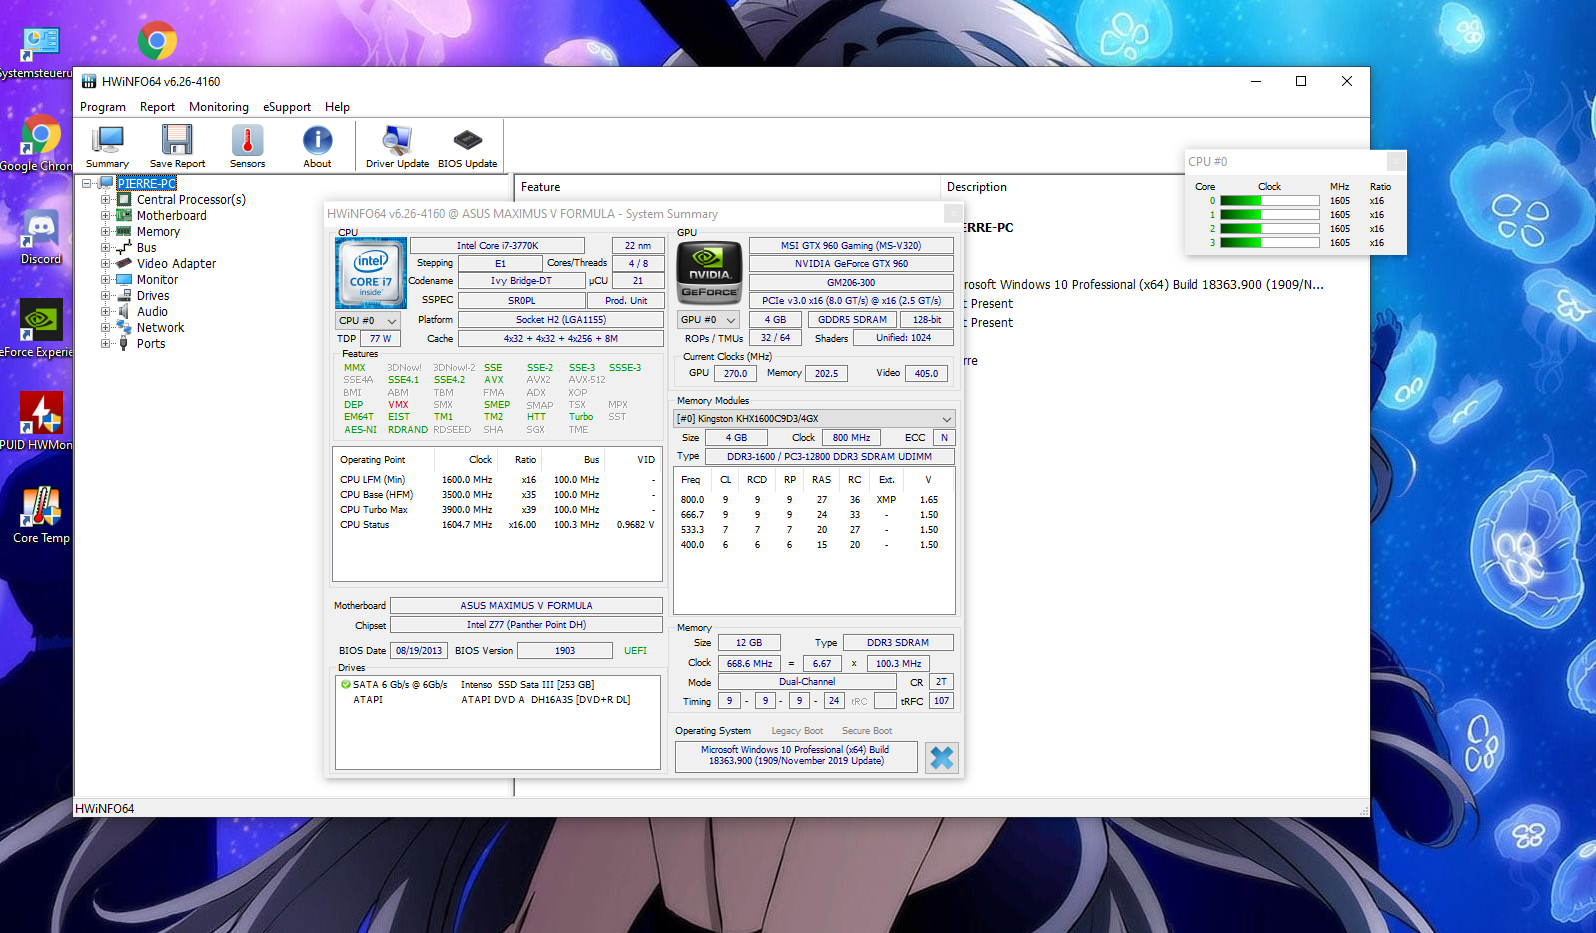Open the eSupport menu
The image size is (1596, 933).
coord(287,107)
